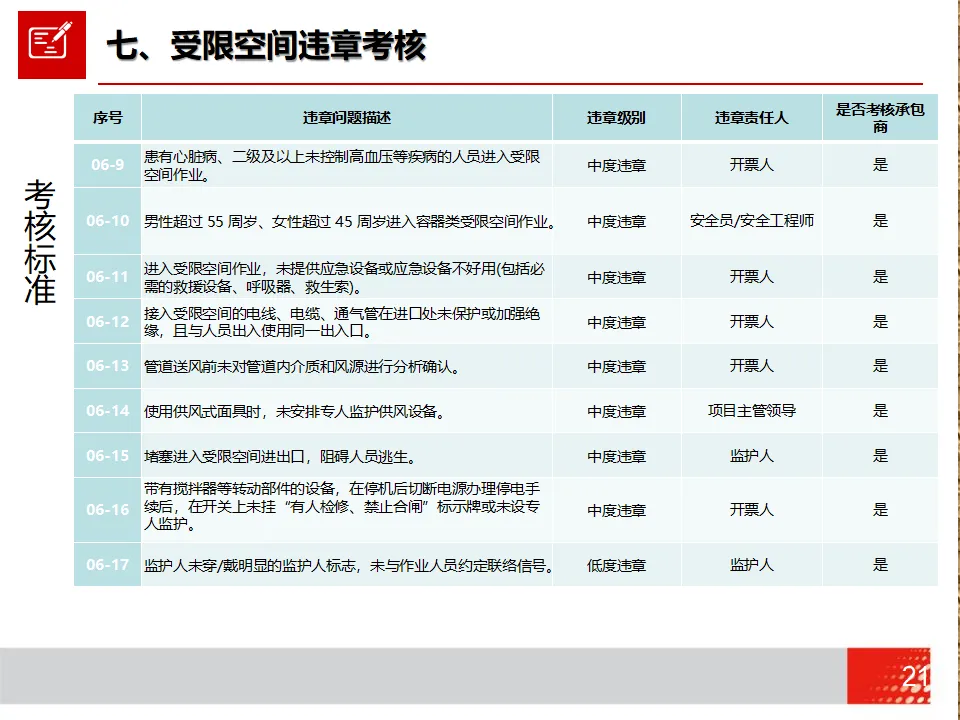Click 是 in row 06-14

coord(880,411)
